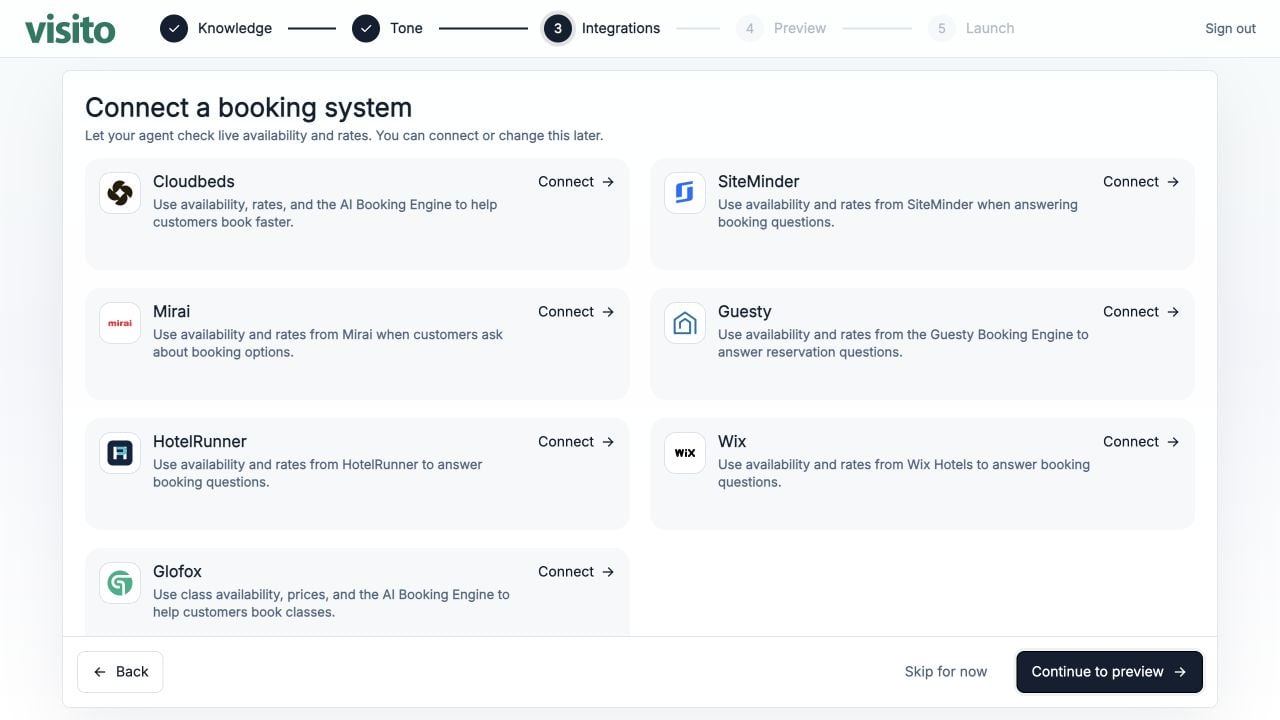1280x720 pixels.
Task: Connect the Guesty Booking Engine
Action: (1141, 312)
